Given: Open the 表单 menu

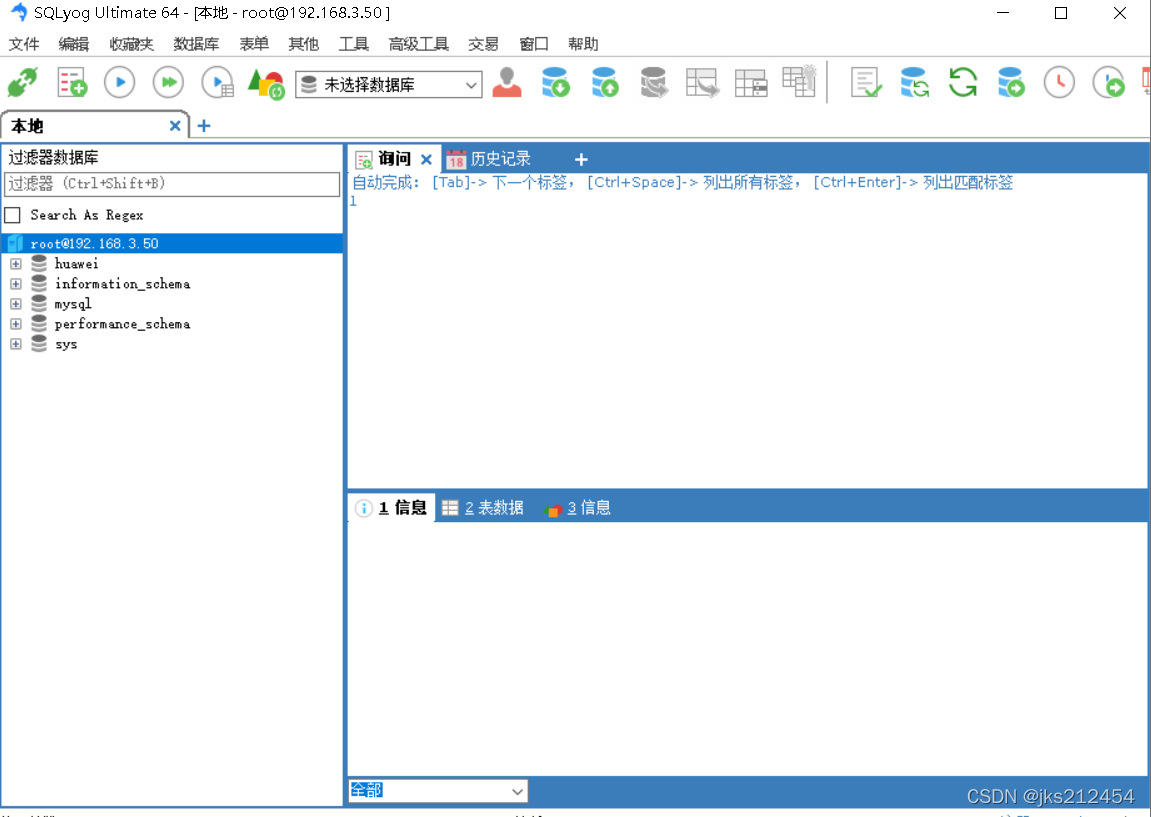Looking at the screenshot, I should (254, 44).
